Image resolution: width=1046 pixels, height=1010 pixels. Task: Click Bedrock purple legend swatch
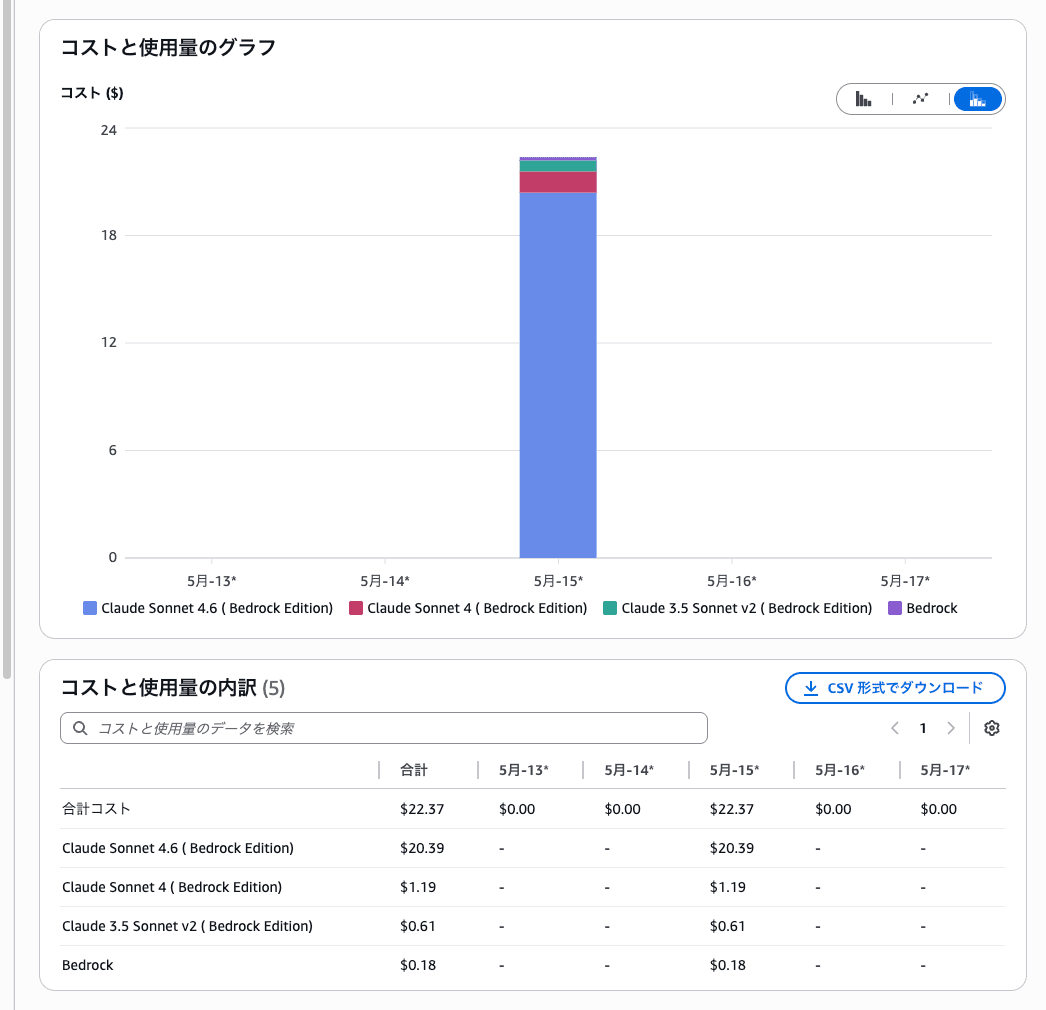(895, 608)
